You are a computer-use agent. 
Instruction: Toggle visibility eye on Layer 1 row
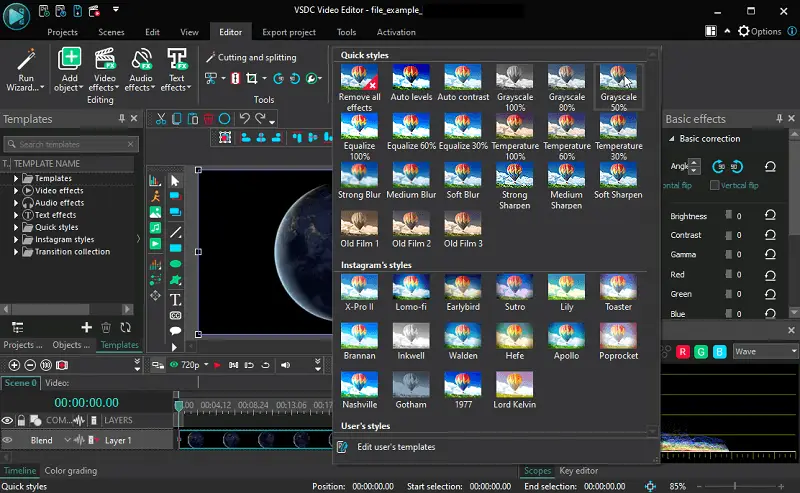7,440
